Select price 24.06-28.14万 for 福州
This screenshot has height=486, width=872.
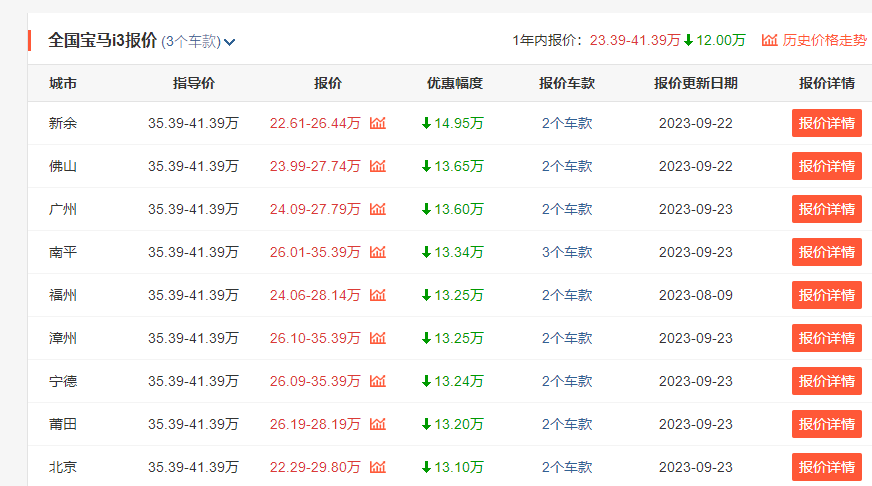(315, 295)
